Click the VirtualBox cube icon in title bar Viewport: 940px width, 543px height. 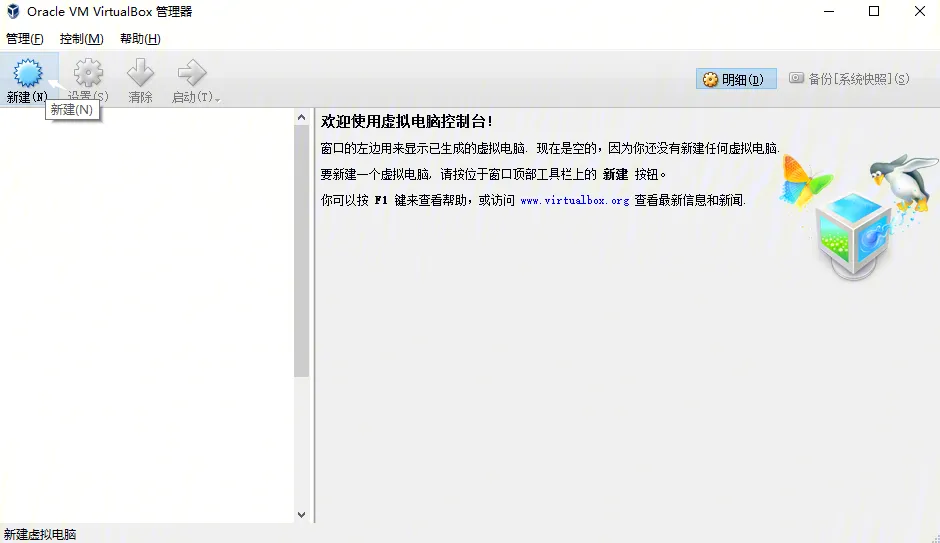[13, 12]
